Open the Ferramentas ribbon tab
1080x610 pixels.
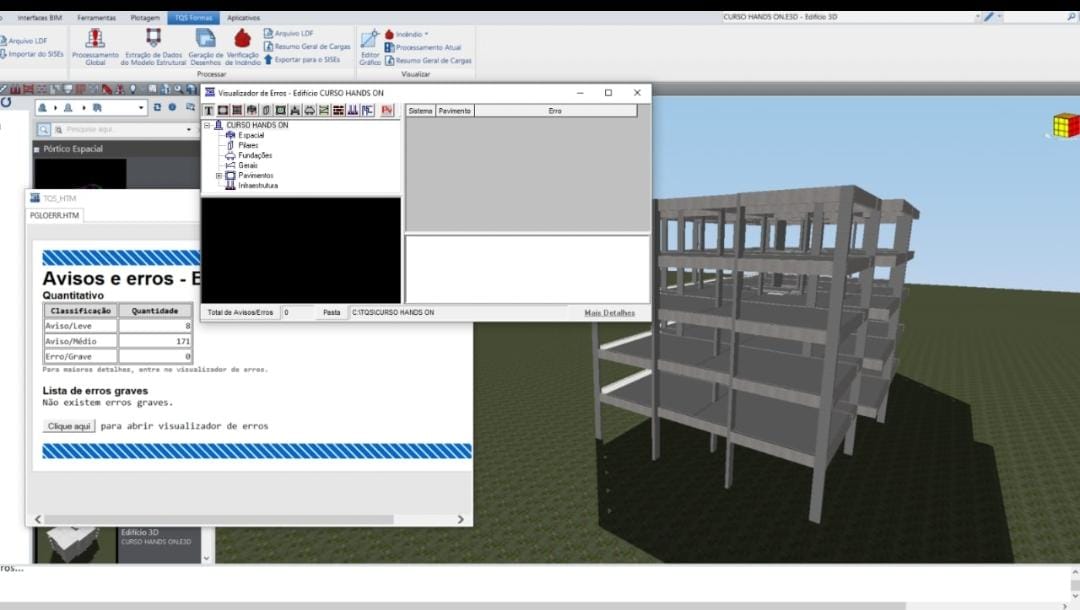click(x=96, y=18)
